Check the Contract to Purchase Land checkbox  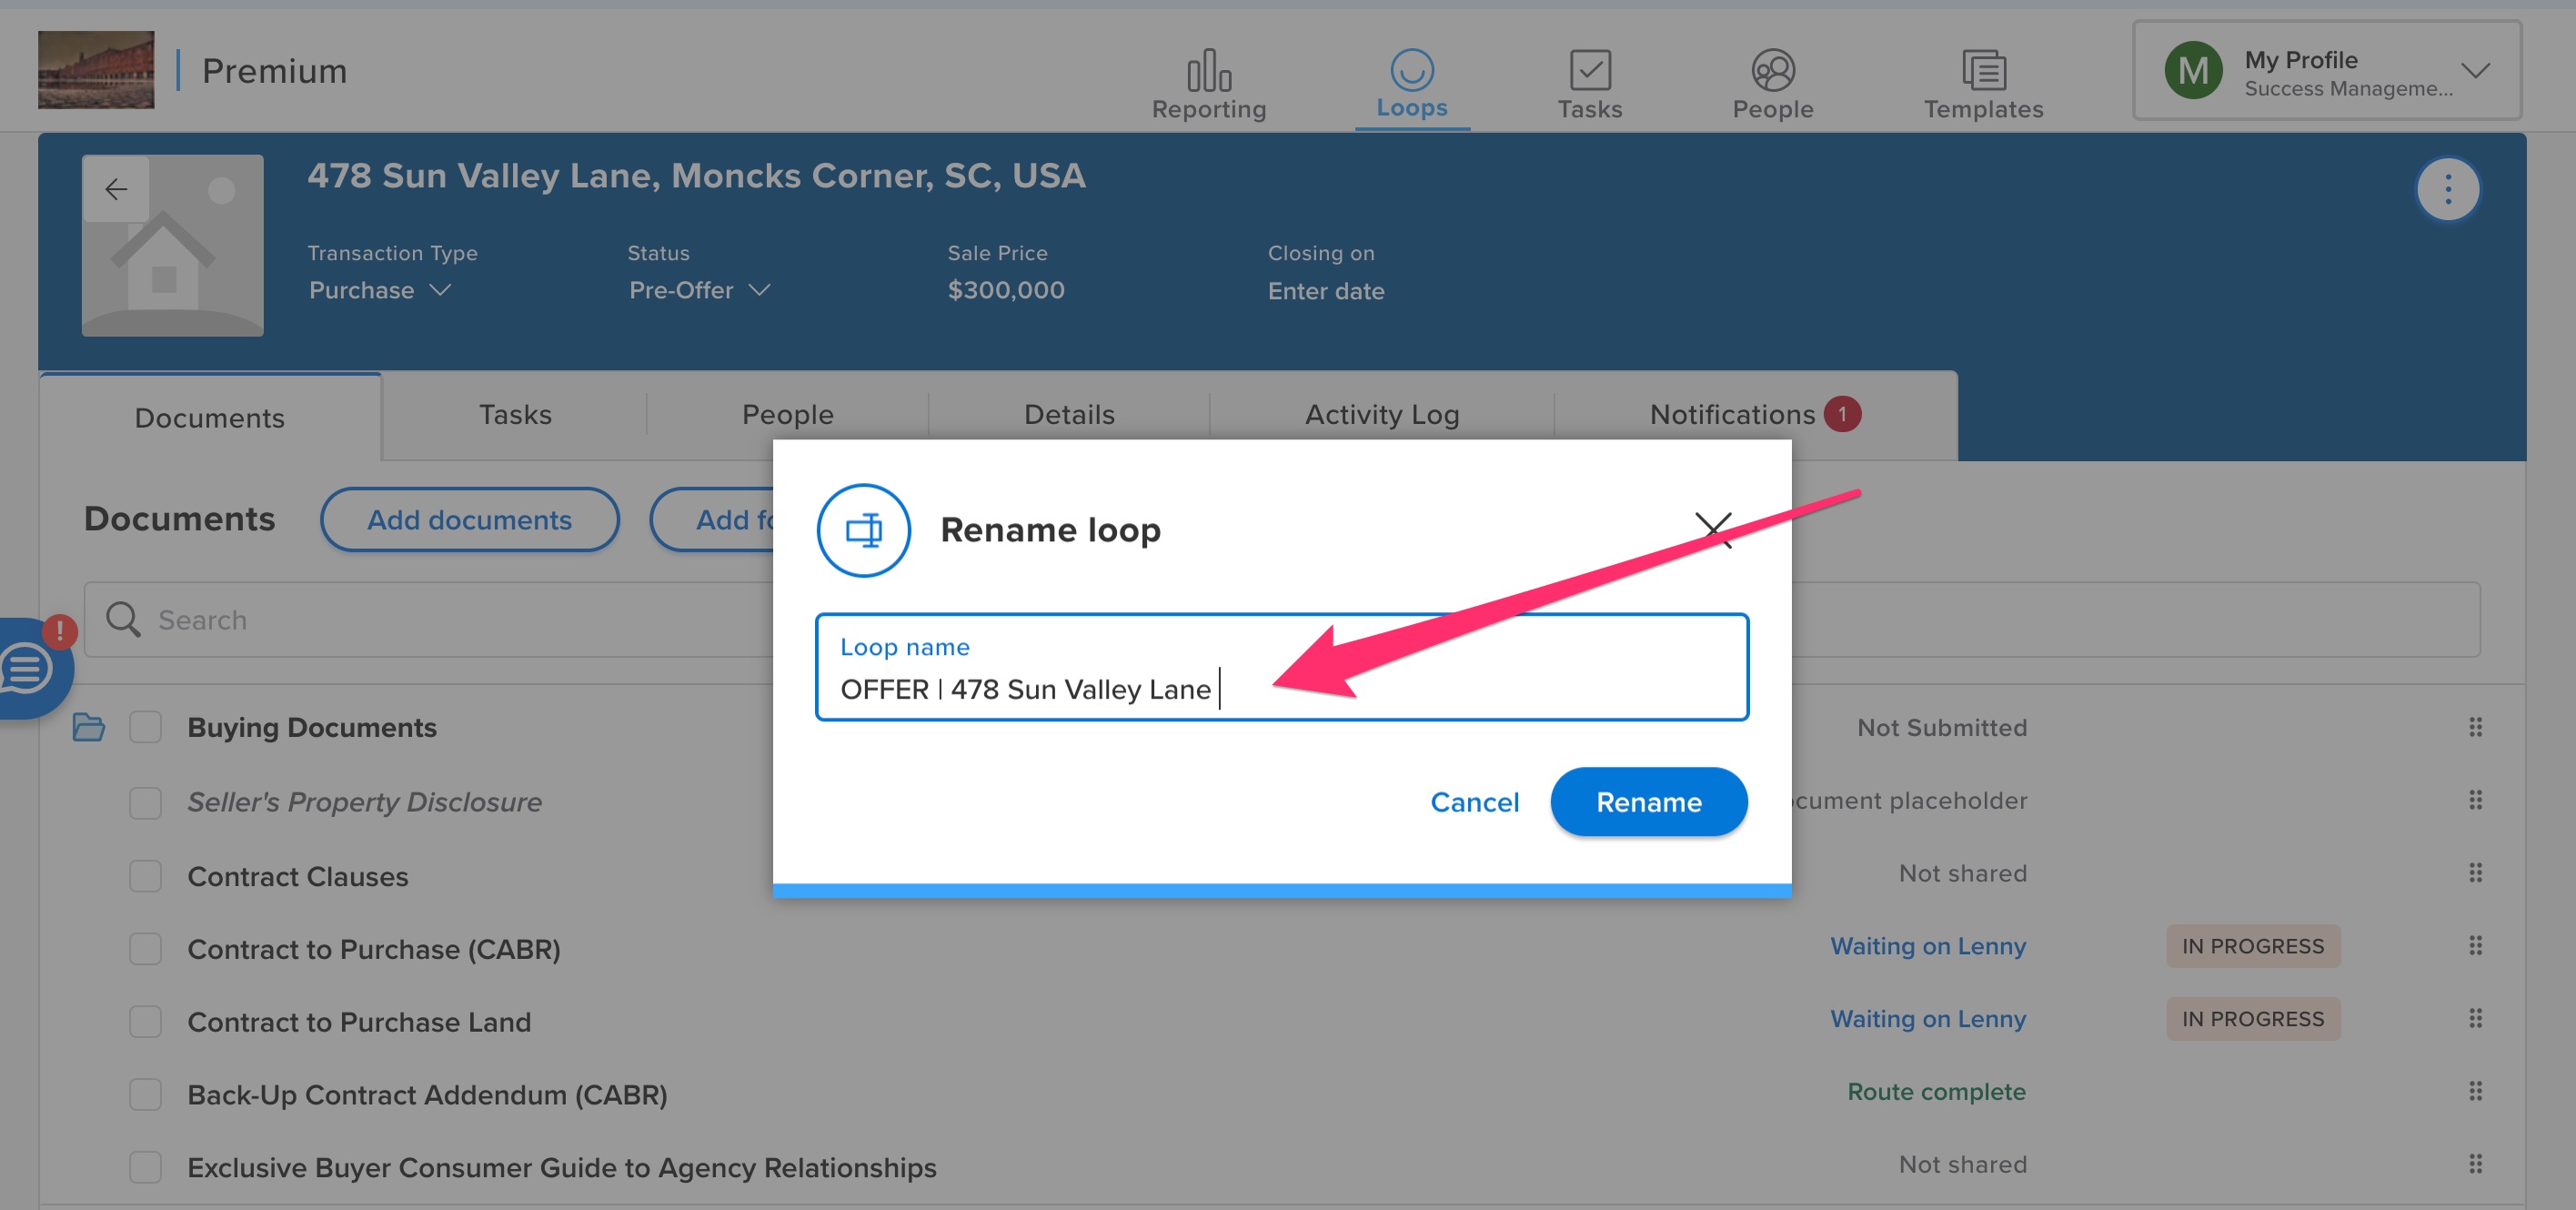(145, 1022)
